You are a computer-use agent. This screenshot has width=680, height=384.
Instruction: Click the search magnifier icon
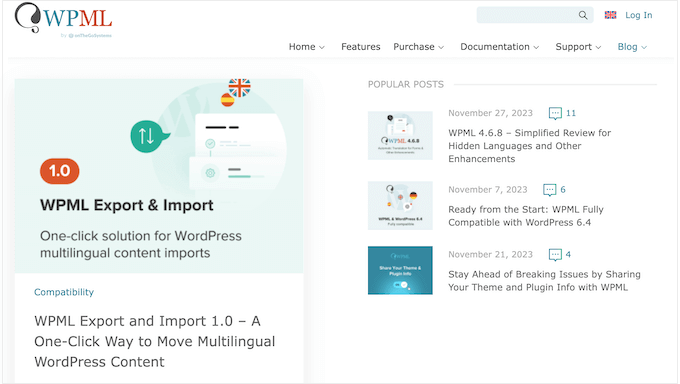(583, 15)
